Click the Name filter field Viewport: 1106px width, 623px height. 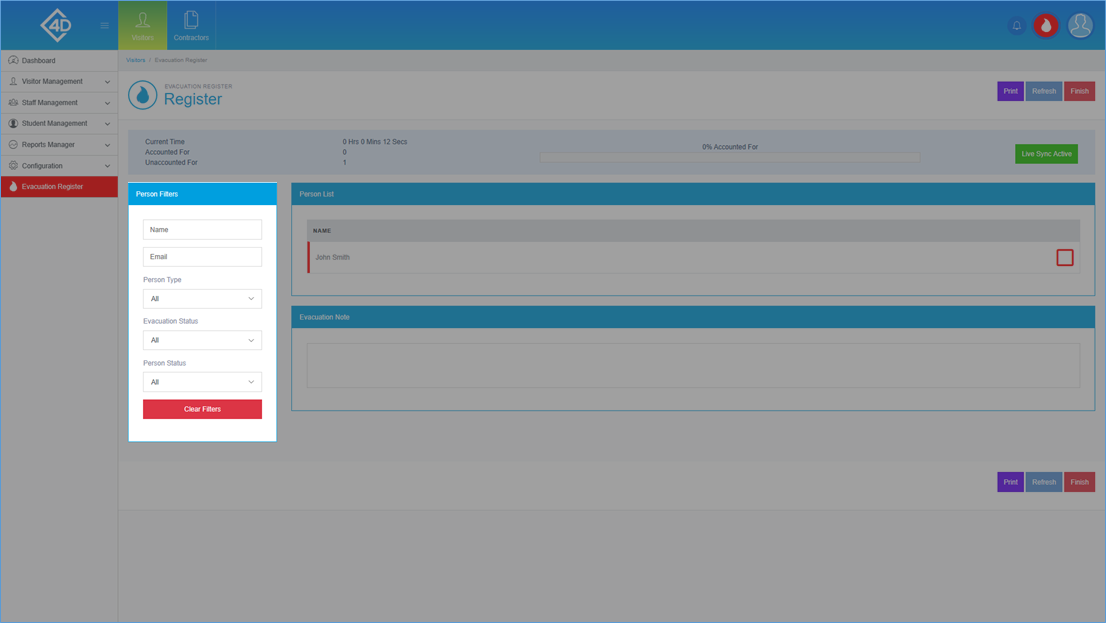(202, 229)
